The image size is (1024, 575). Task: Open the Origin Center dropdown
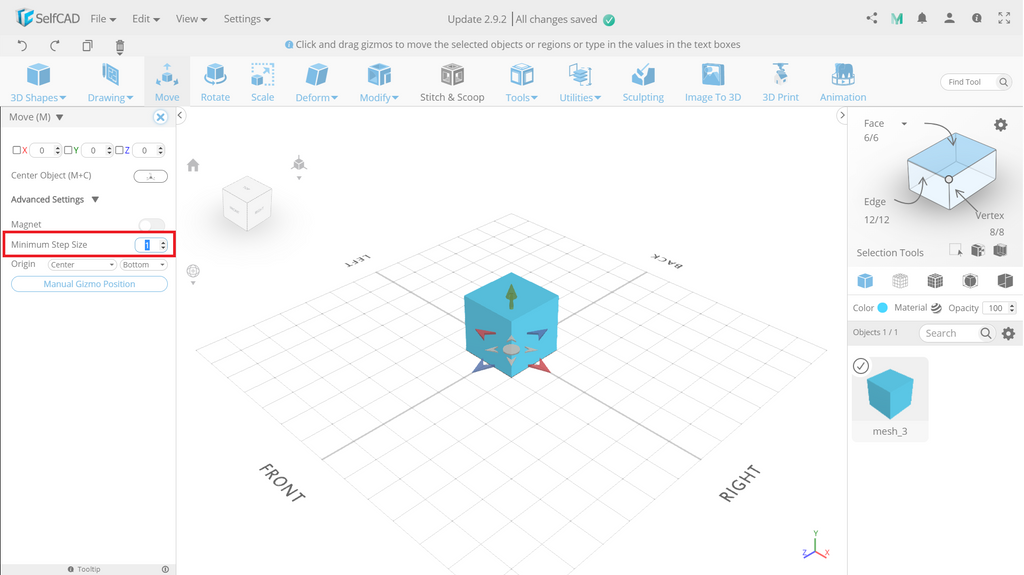[x=83, y=265]
